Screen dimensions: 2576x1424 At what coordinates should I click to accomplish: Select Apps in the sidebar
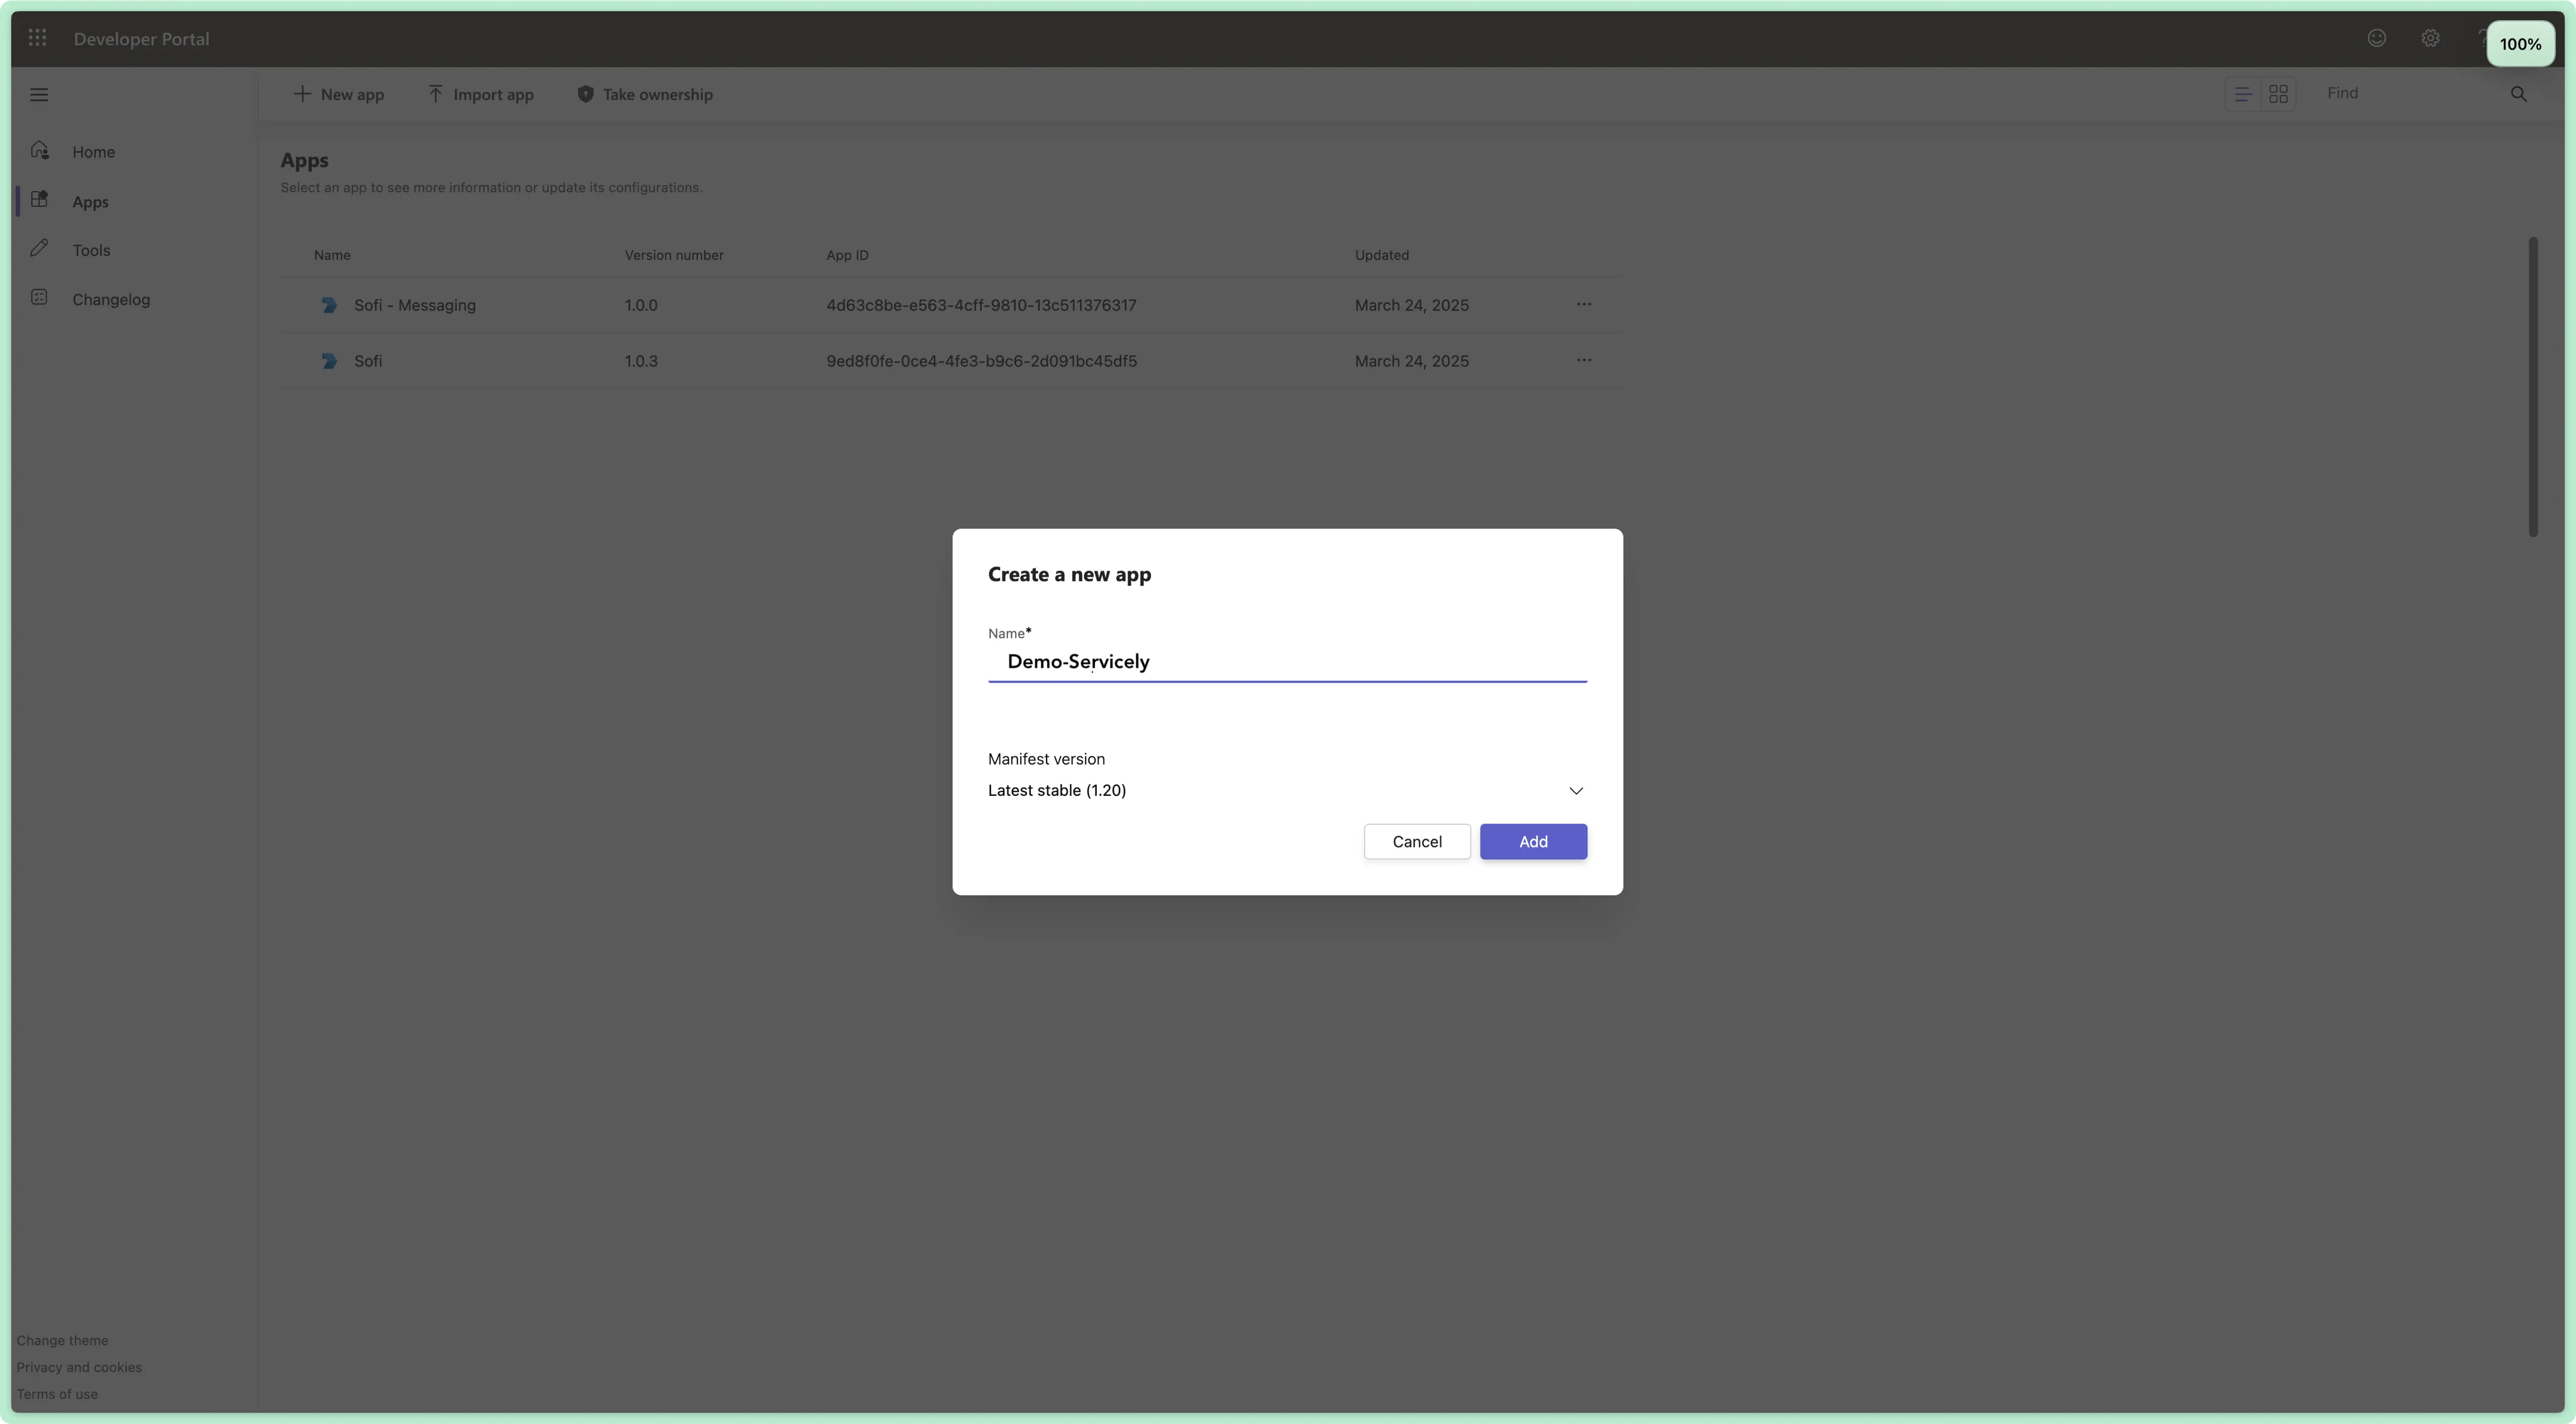(90, 202)
